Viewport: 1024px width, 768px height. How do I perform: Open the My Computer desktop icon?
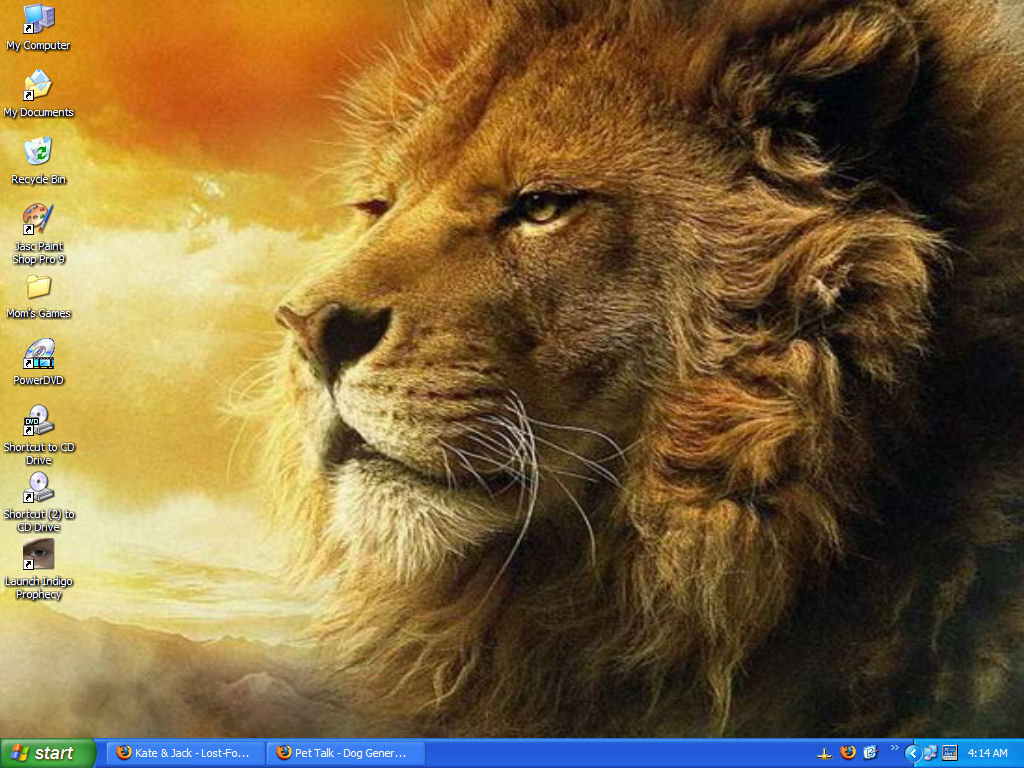39,27
